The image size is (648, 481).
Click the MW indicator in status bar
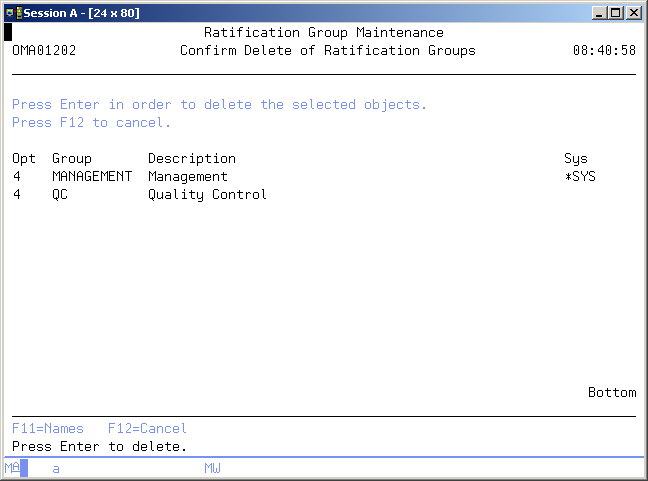tap(212, 468)
